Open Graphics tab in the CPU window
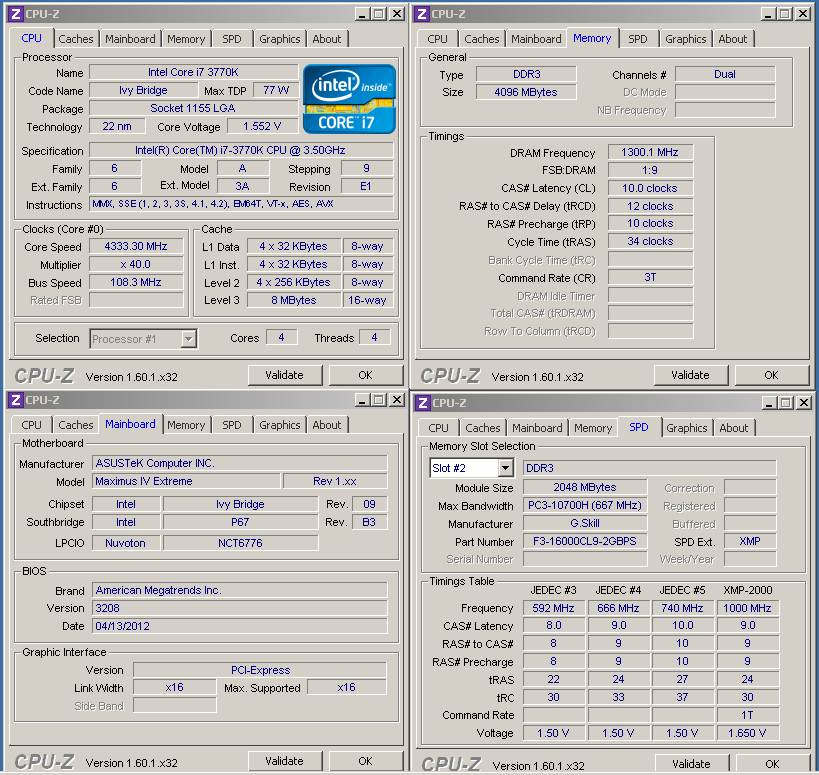 279,39
